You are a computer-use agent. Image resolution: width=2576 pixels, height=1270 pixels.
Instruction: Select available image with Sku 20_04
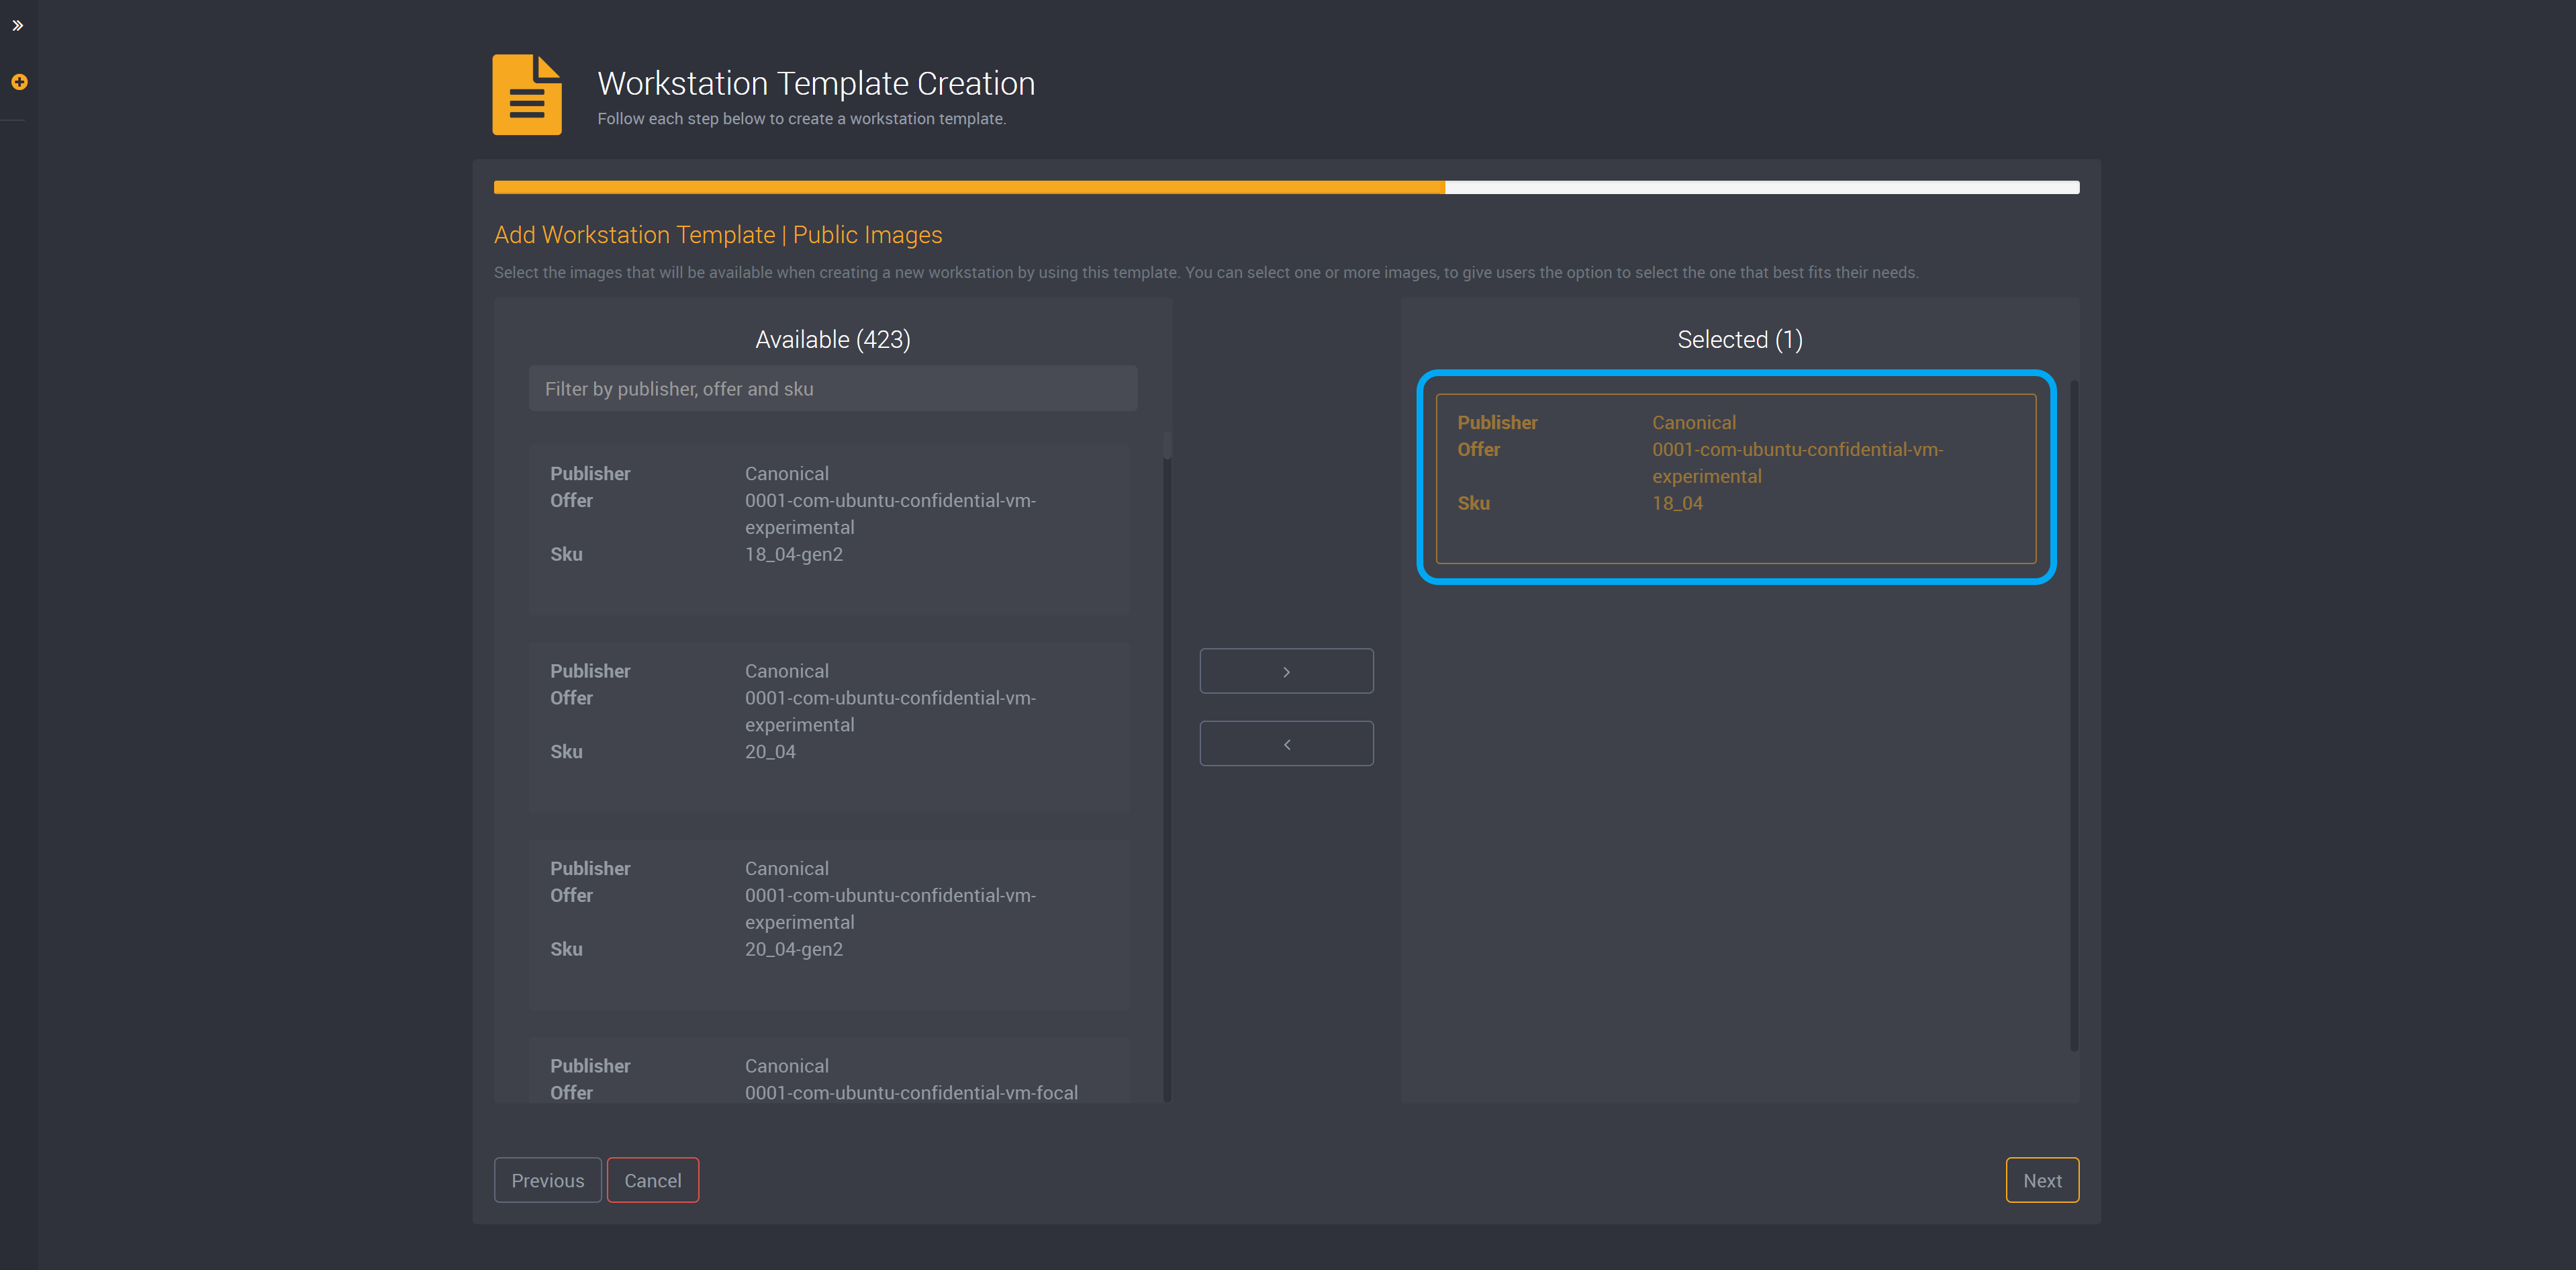pos(829,727)
